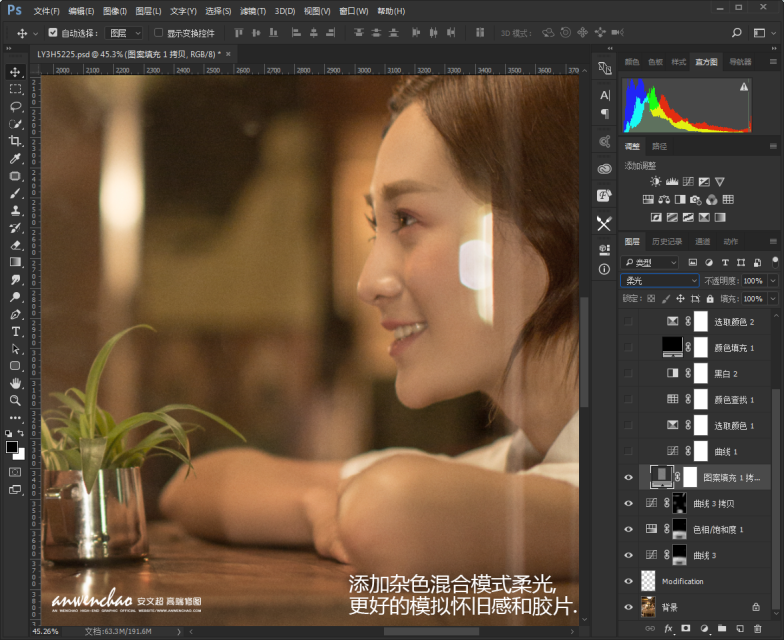Toggle Quick Mask mode icon
Image resolution: width=784 pixels, height=640 pixels.
(x=16, y=472)
